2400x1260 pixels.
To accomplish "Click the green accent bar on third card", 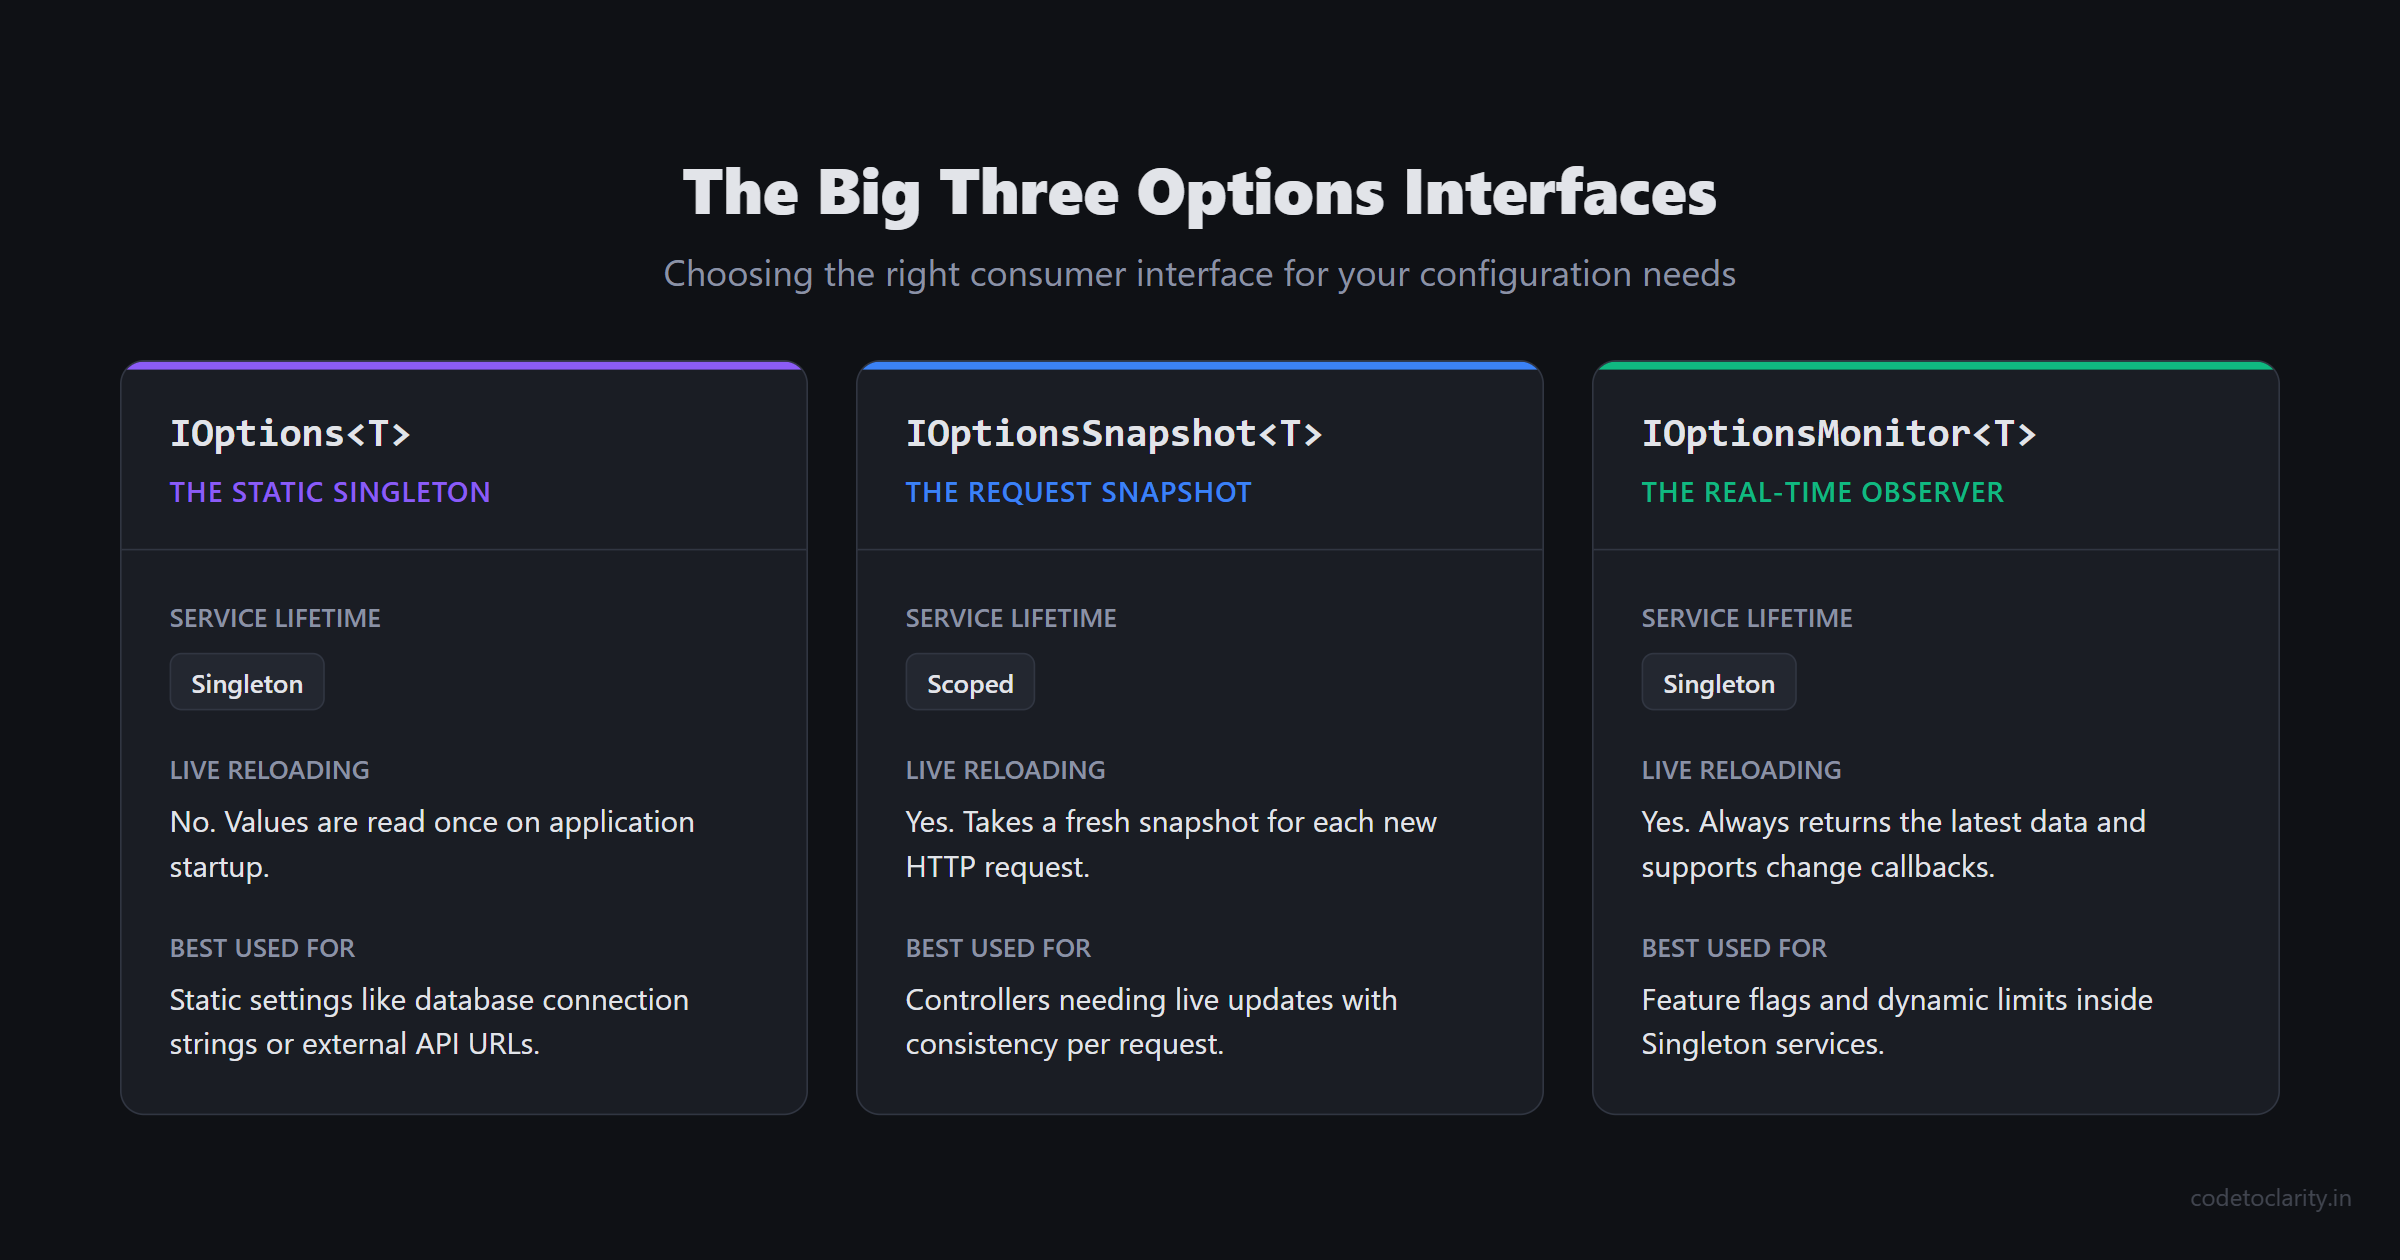I will (1936, 366).
